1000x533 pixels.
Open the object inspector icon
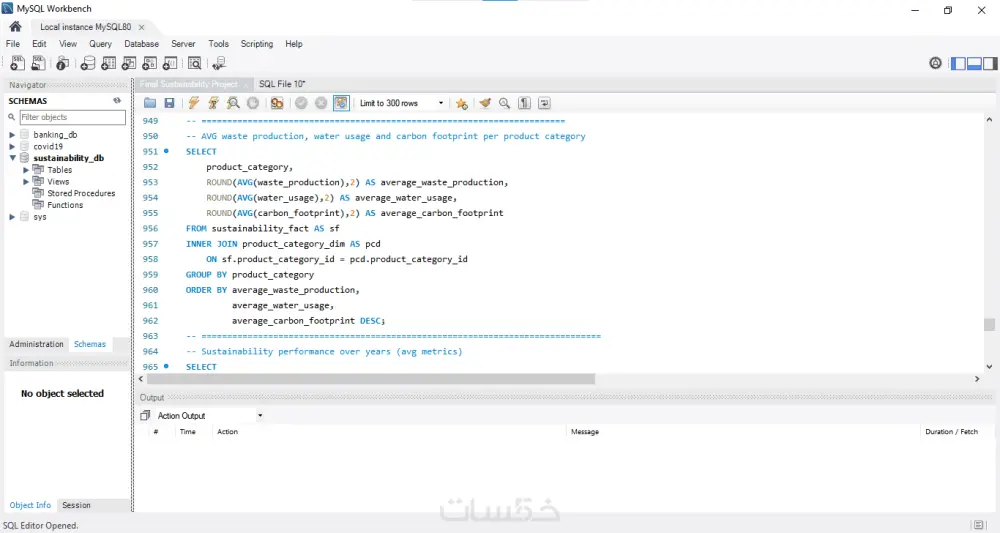[x=62, y=63]
